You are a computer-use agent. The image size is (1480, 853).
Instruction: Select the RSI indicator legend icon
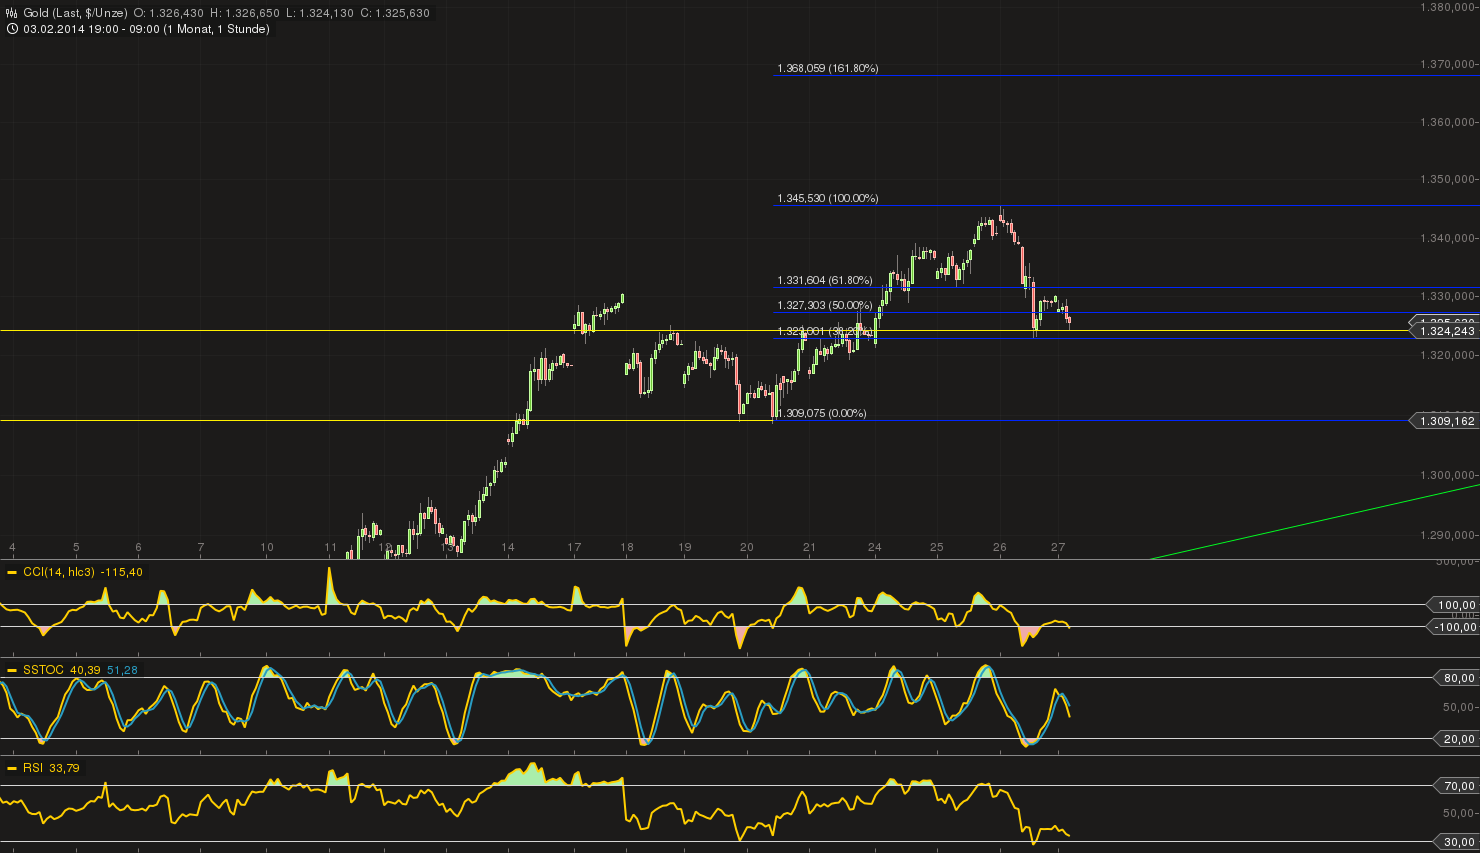click(11, 767)
